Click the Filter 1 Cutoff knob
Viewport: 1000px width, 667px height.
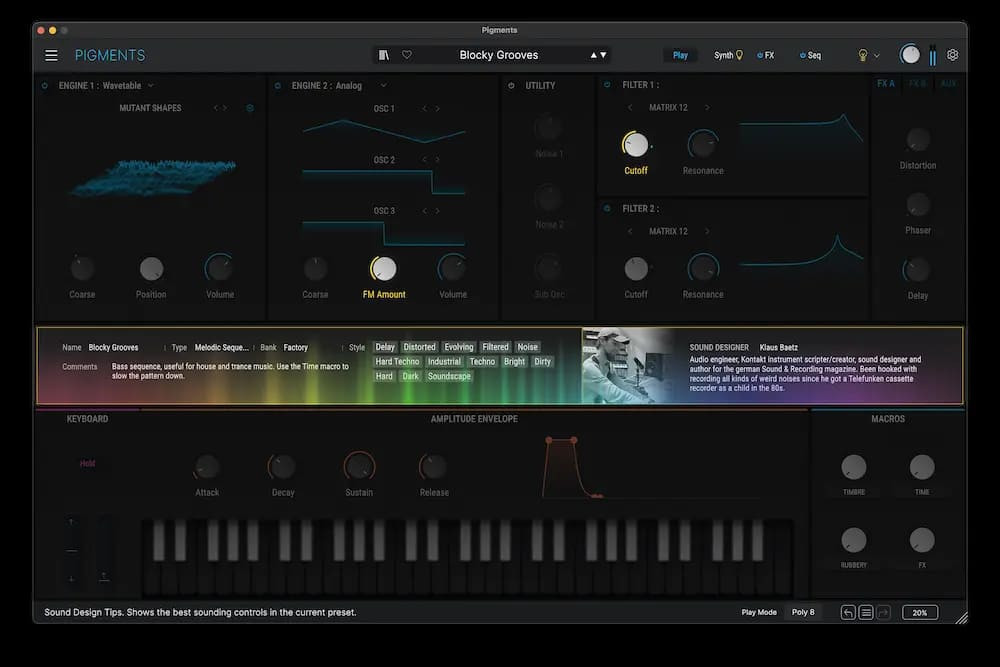tap(636, 145)
